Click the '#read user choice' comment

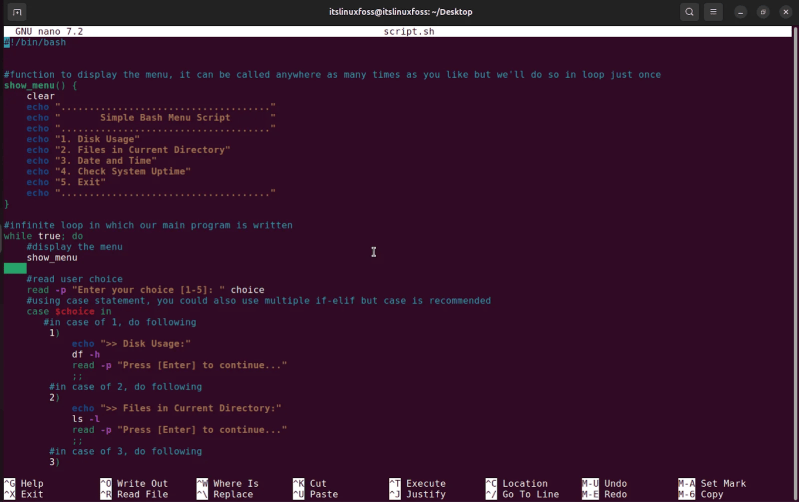[x=74, y=279]
